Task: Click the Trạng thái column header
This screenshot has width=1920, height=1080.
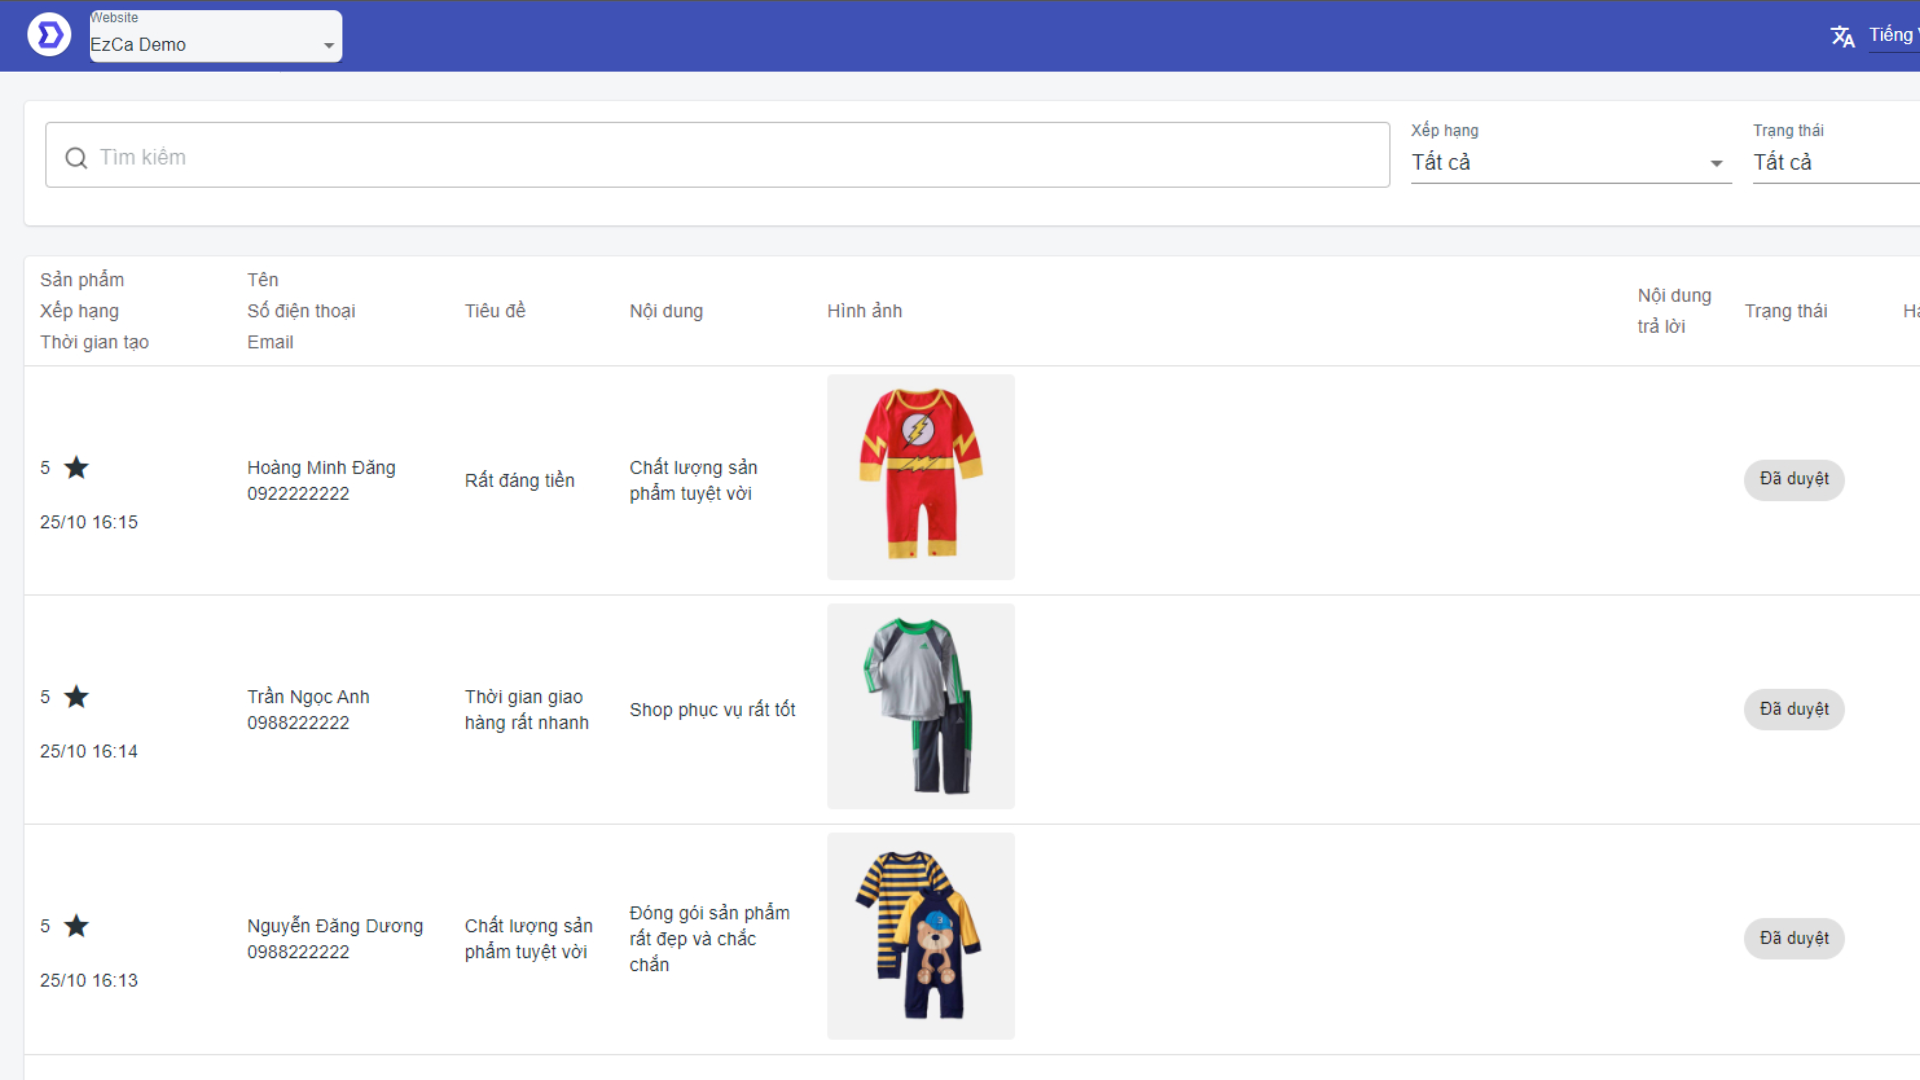Action: [x=1785, y=311]
